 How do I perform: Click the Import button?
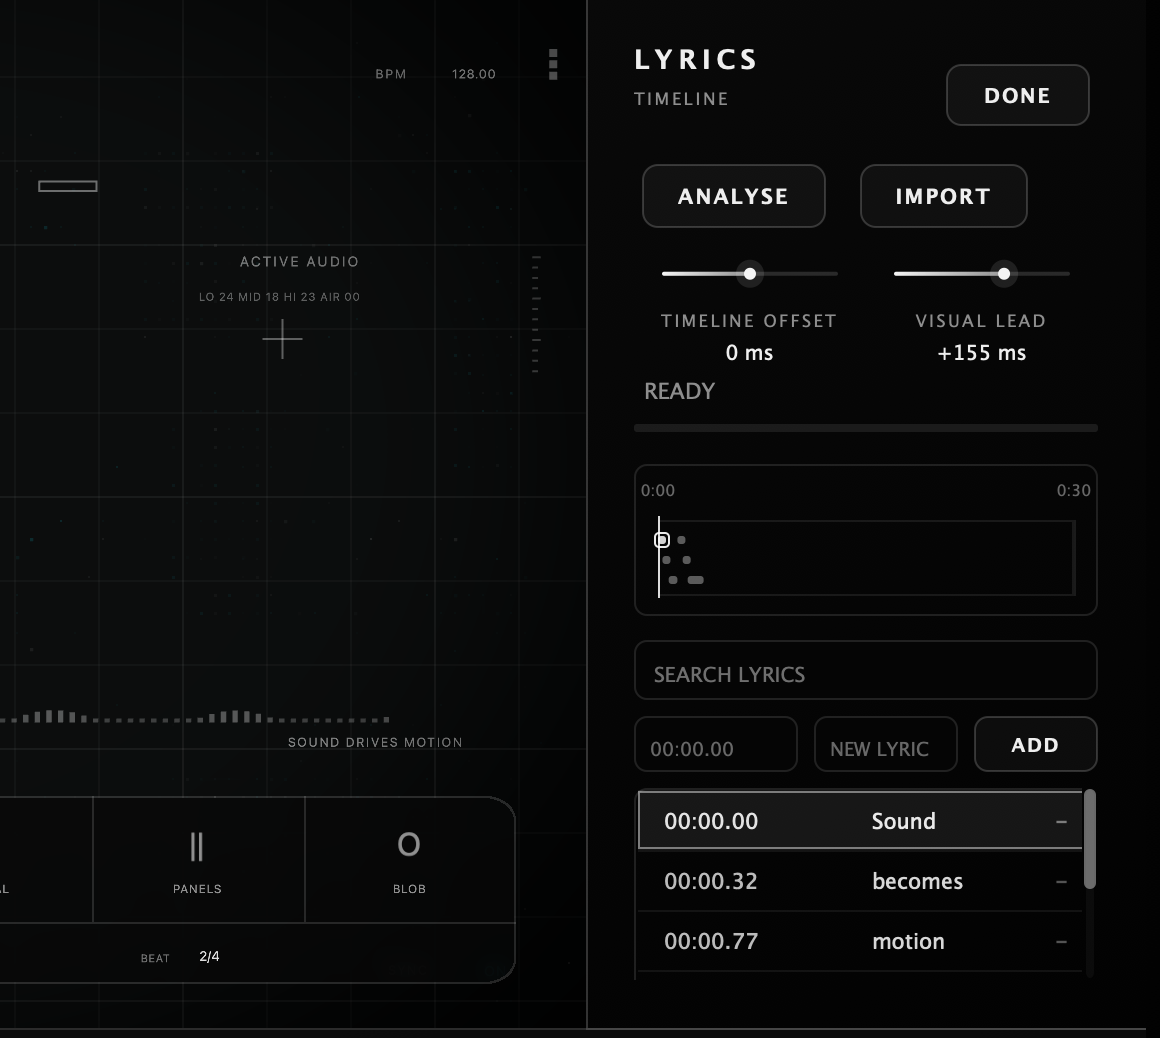click(943, 196)
